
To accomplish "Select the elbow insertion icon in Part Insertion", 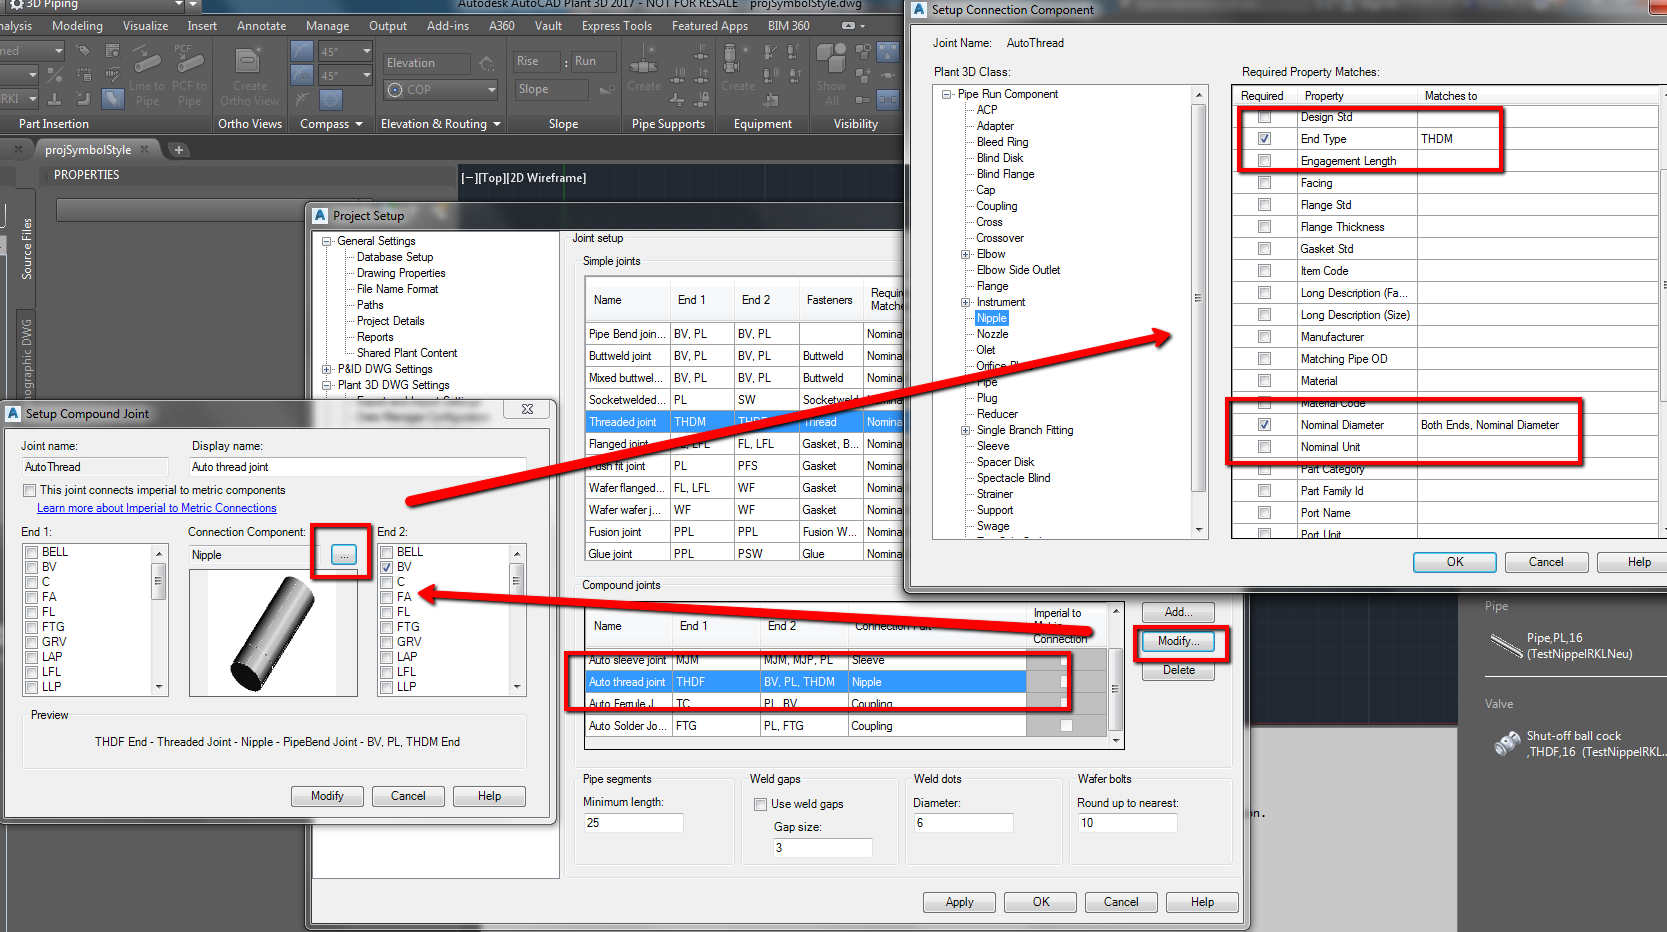I will click(x=84, y=99).
